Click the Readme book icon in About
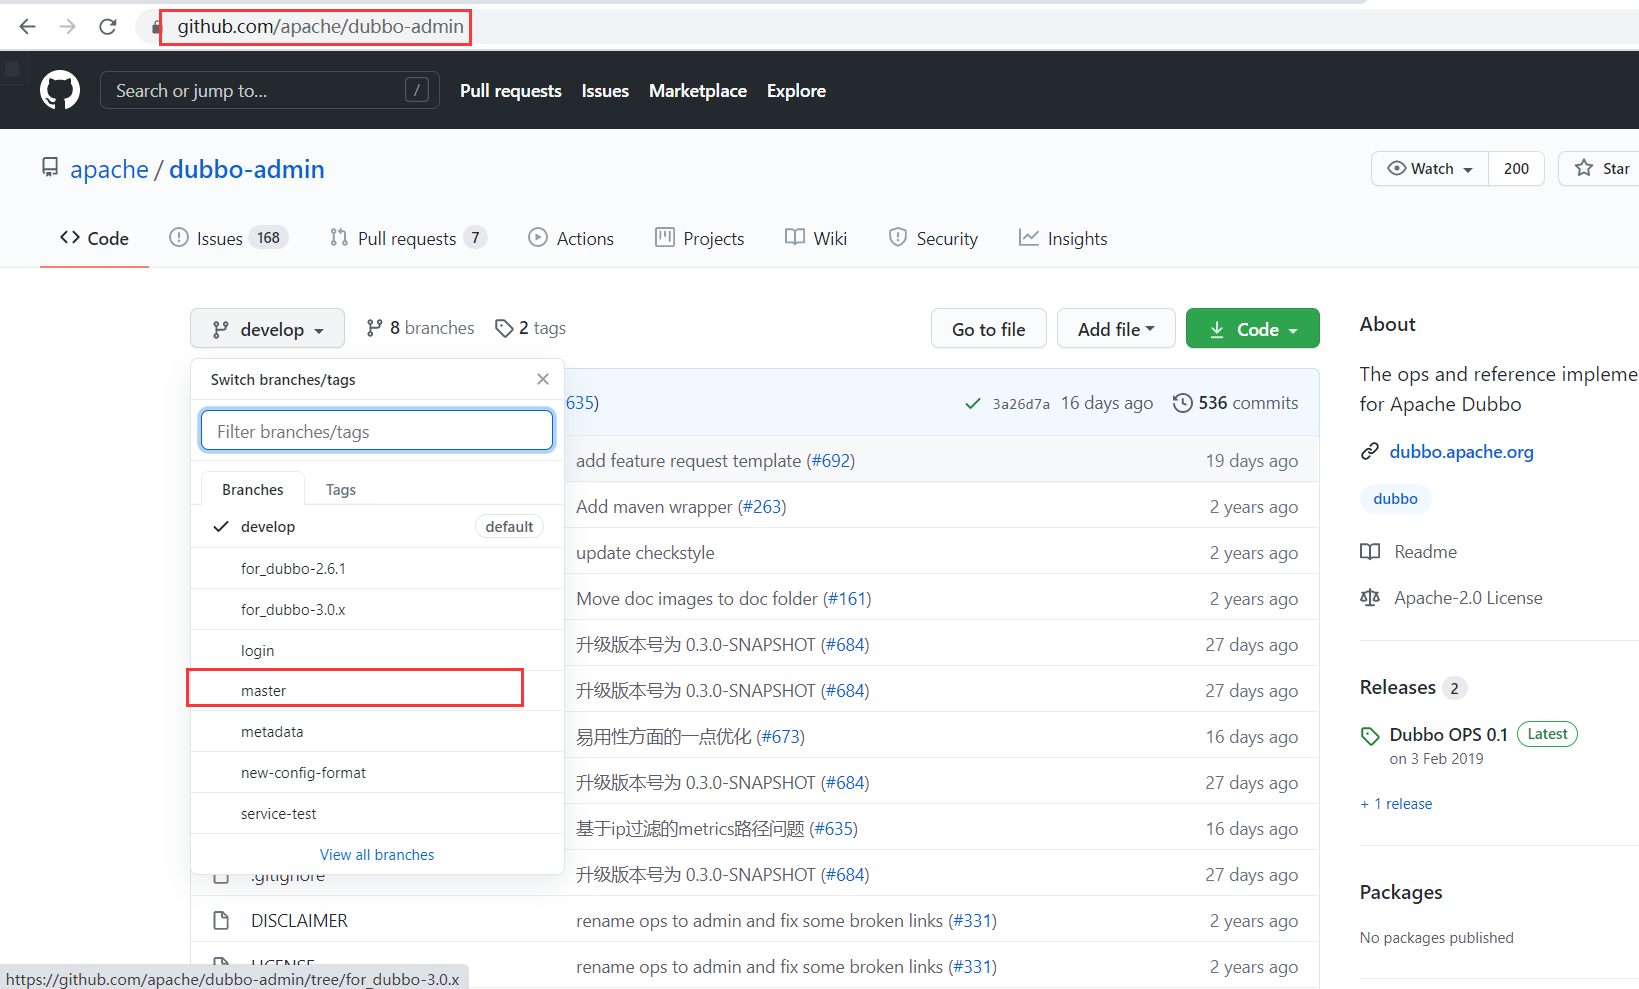This screenshot has width=1639, height=989. (1370, 552)
